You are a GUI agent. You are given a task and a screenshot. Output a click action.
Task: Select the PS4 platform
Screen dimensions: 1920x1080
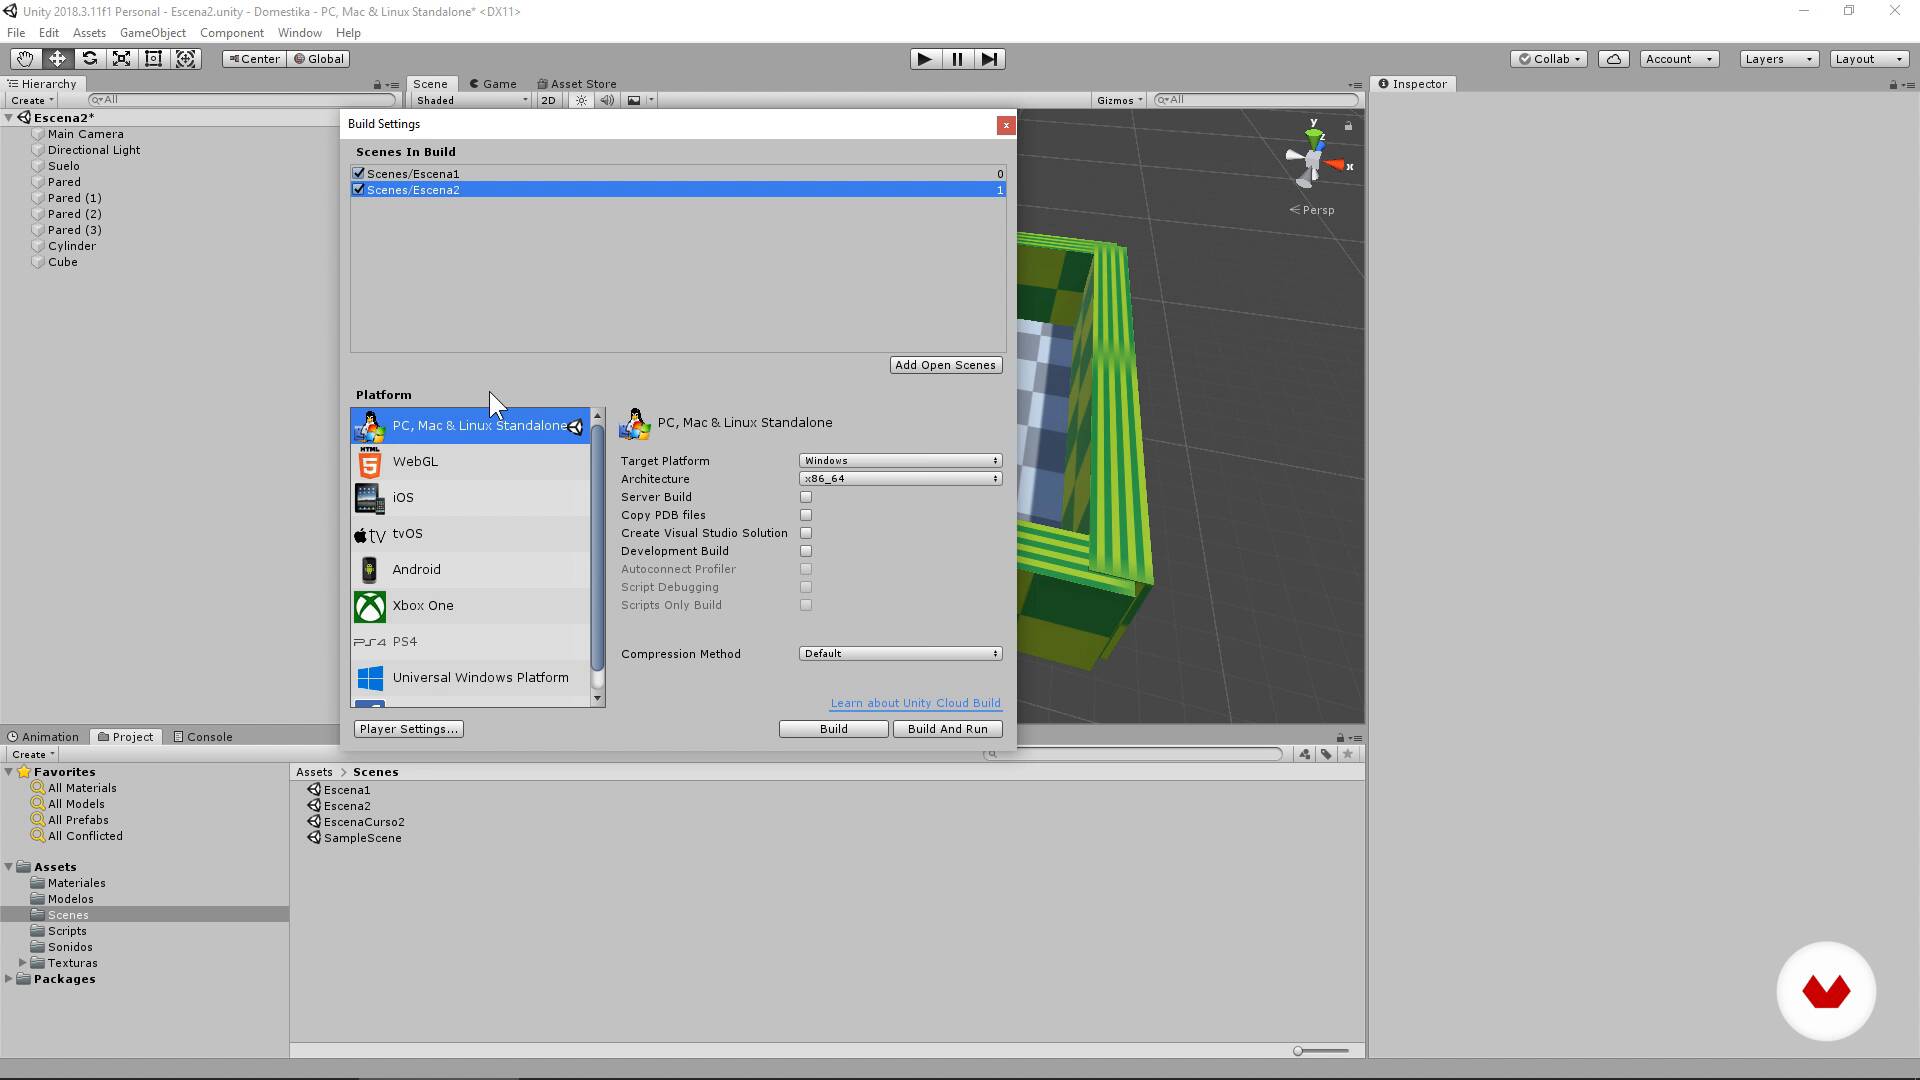pyautogui.click(x=470, y=642)
